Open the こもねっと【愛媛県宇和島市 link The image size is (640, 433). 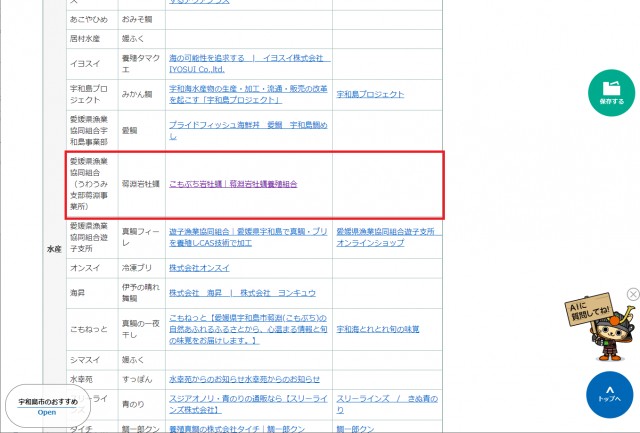[x=248, y=329]
